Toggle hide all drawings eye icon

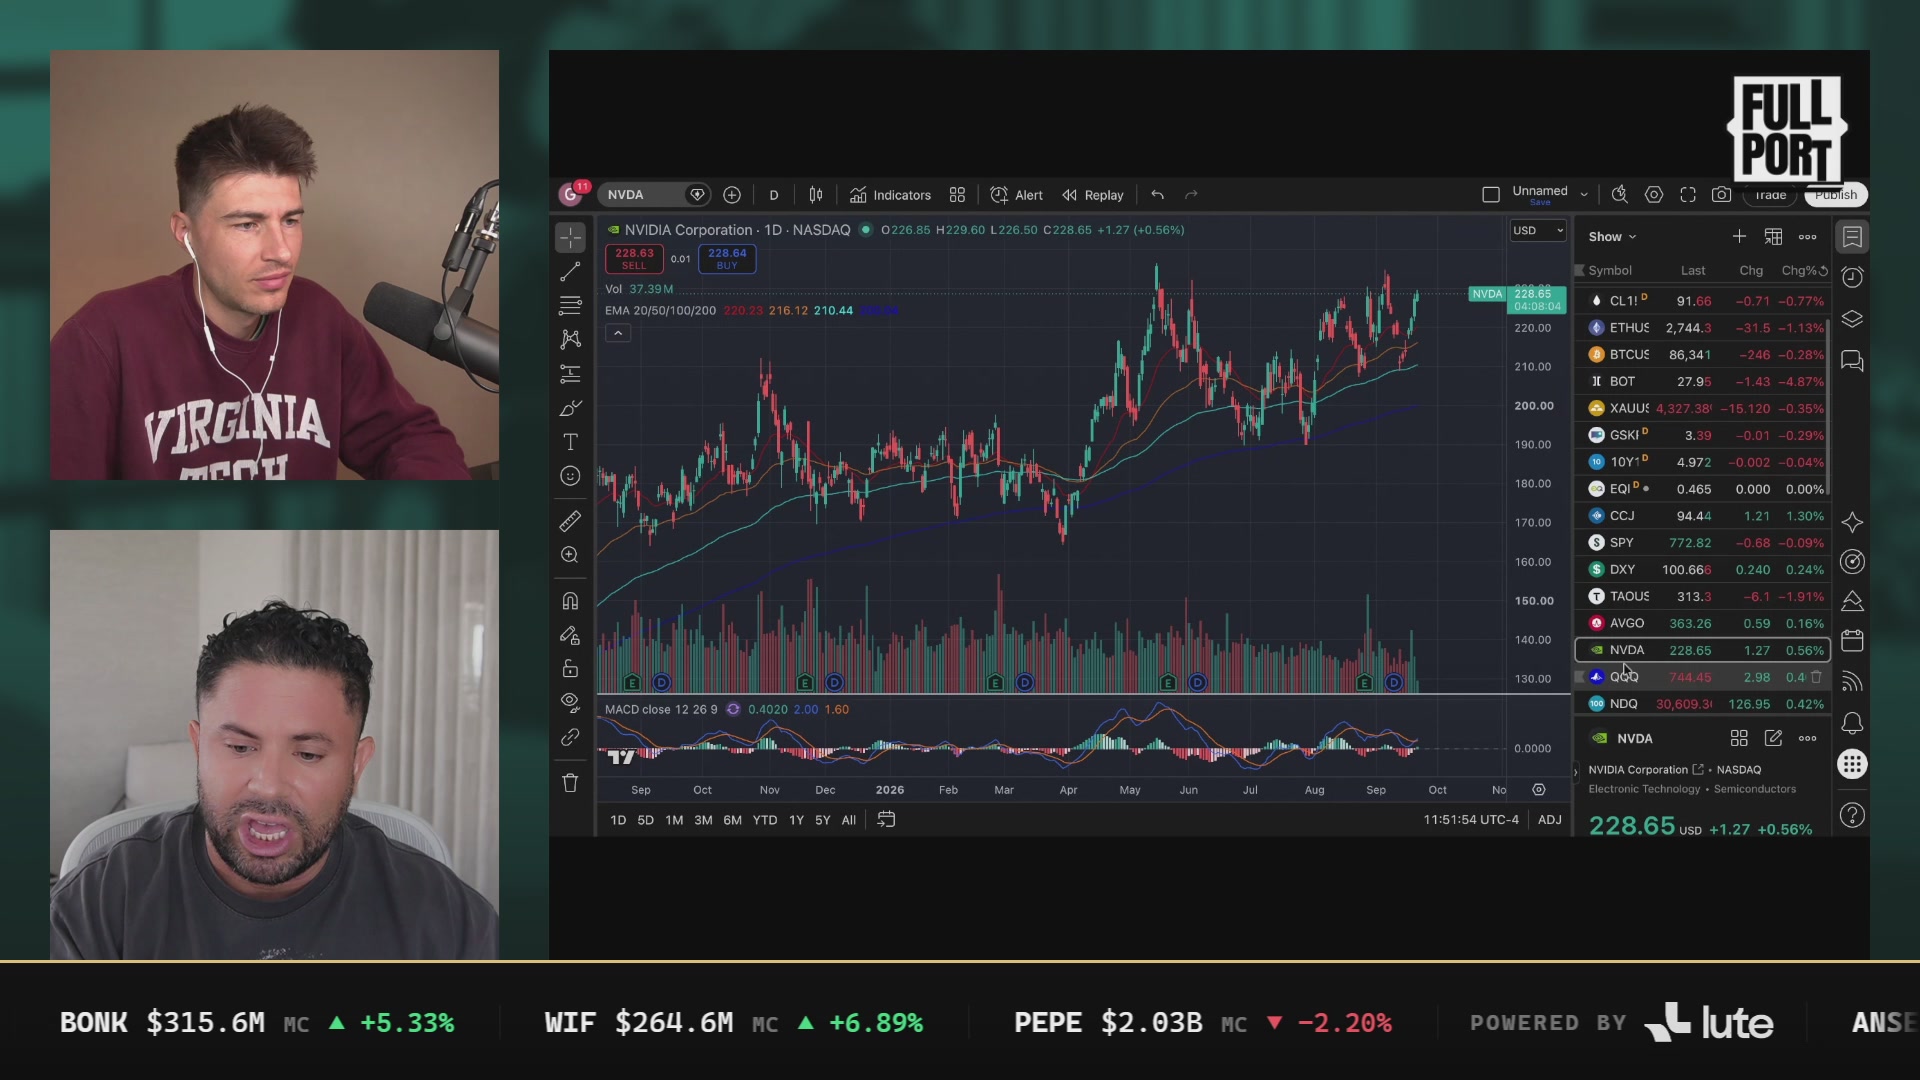click(x=570, y=702)
